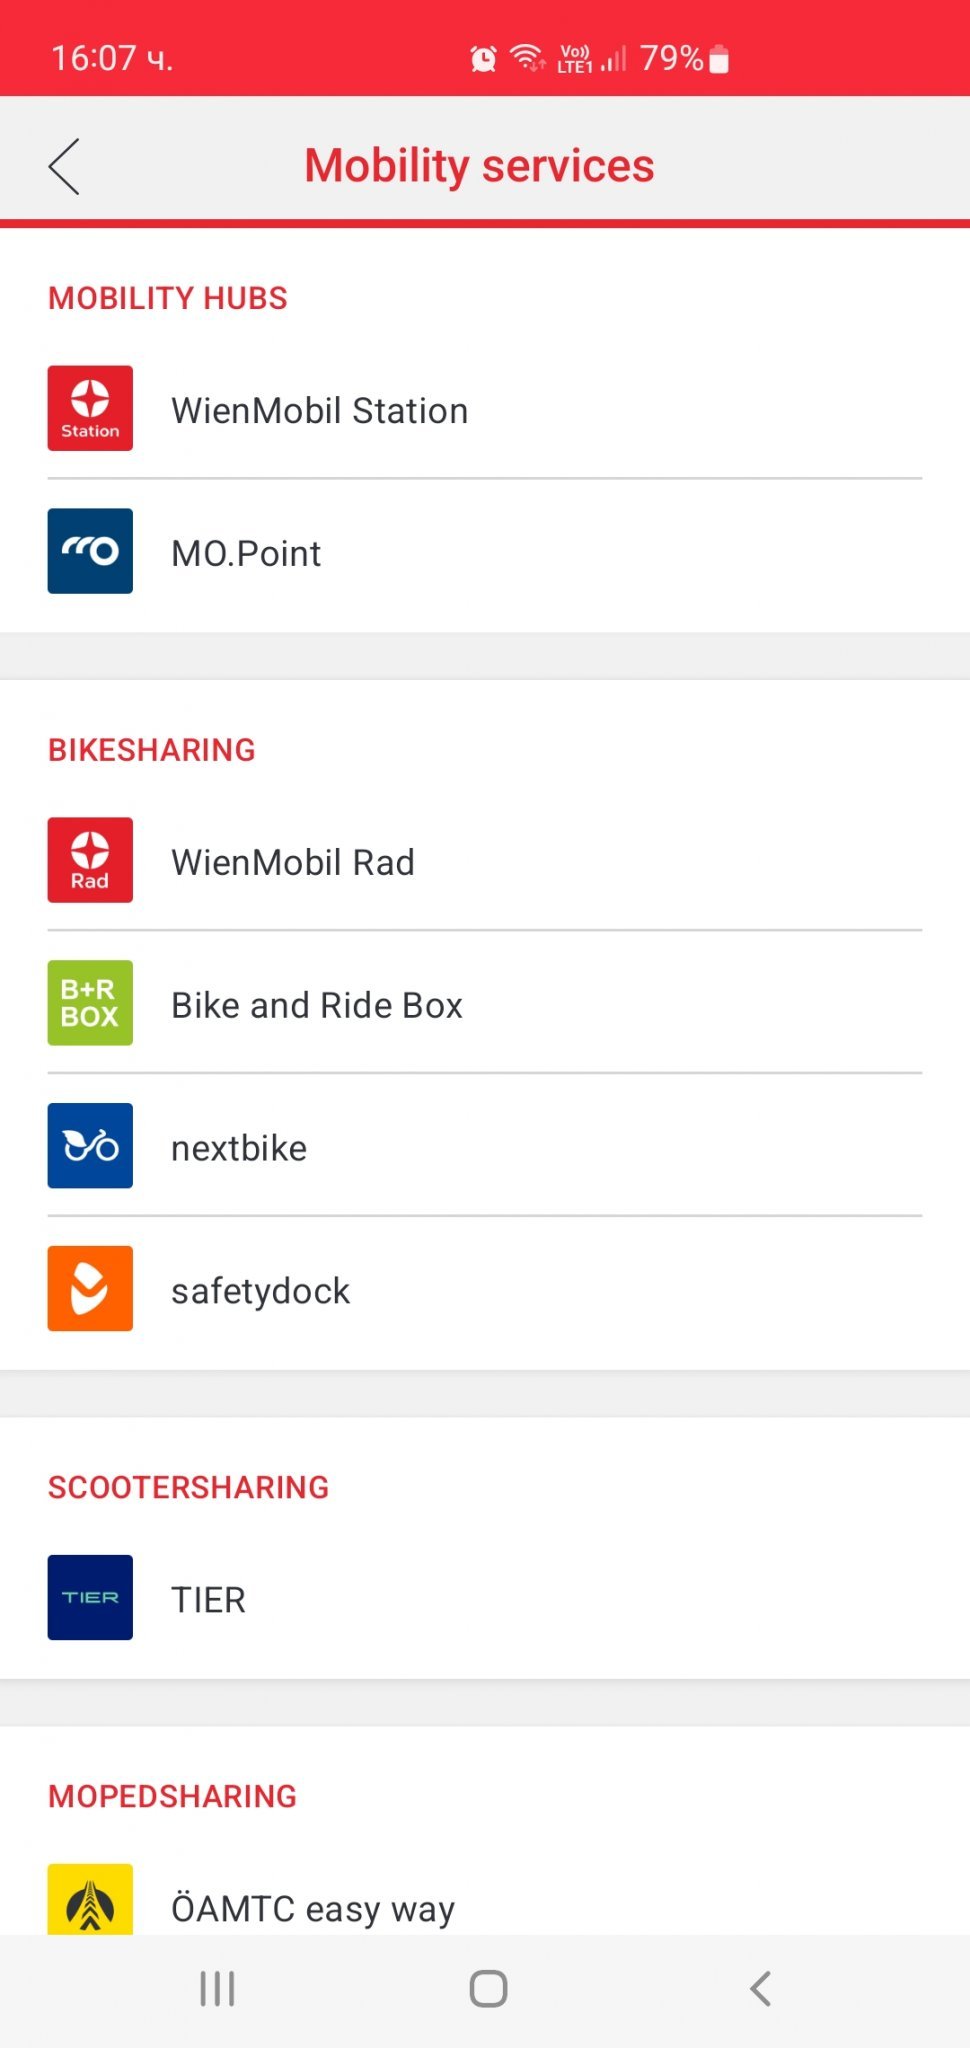Select the WienMobil Rad label
Image resolution: width=970 pixels, height=2048 pixels.
pos(293,863)
